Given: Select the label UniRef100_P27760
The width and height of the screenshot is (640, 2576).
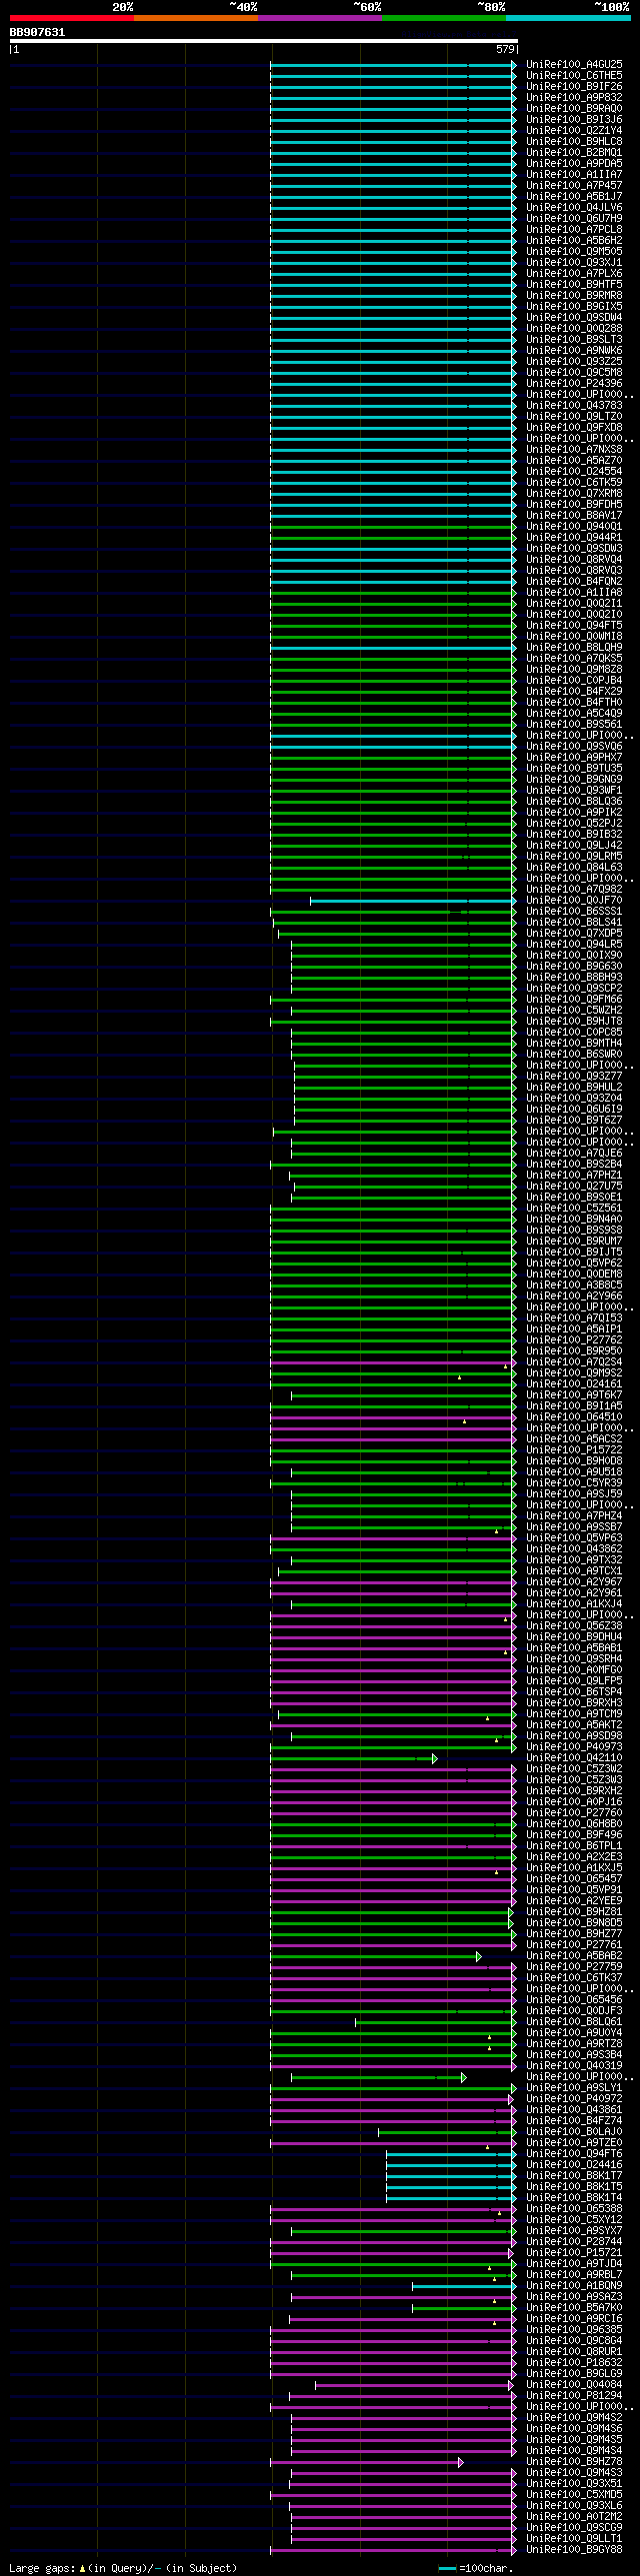Looking at the screenshot, I should click(x=574, y=1813).
